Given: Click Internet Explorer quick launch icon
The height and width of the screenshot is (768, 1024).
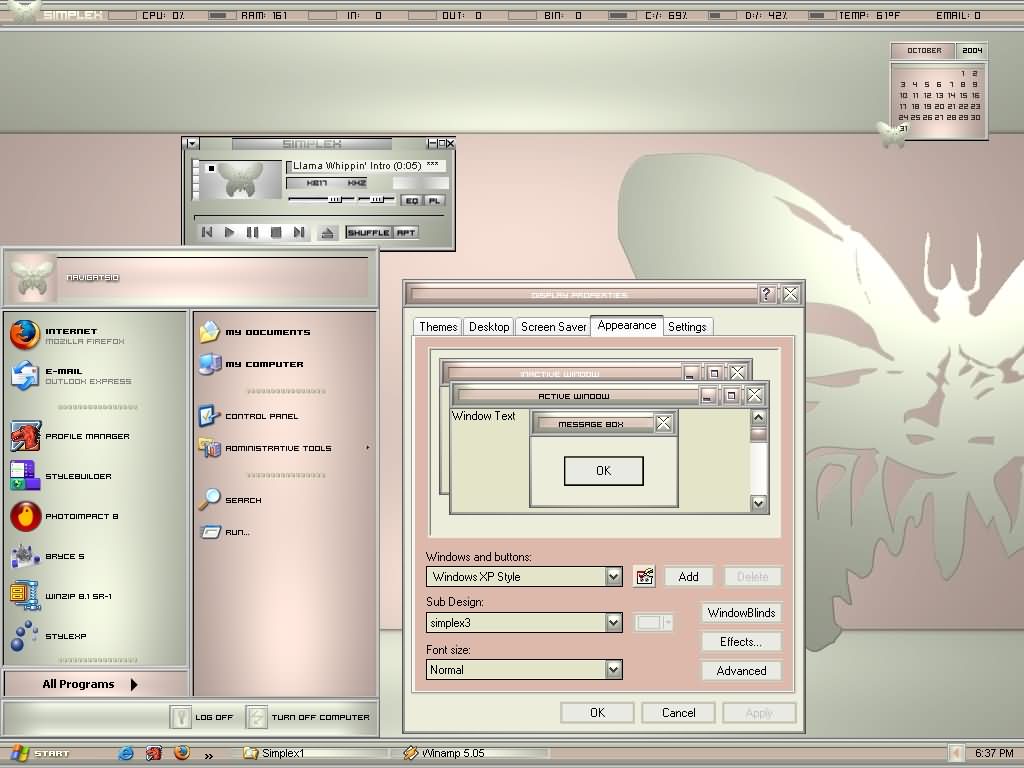Looking at the screenshot, I should 125,753.
